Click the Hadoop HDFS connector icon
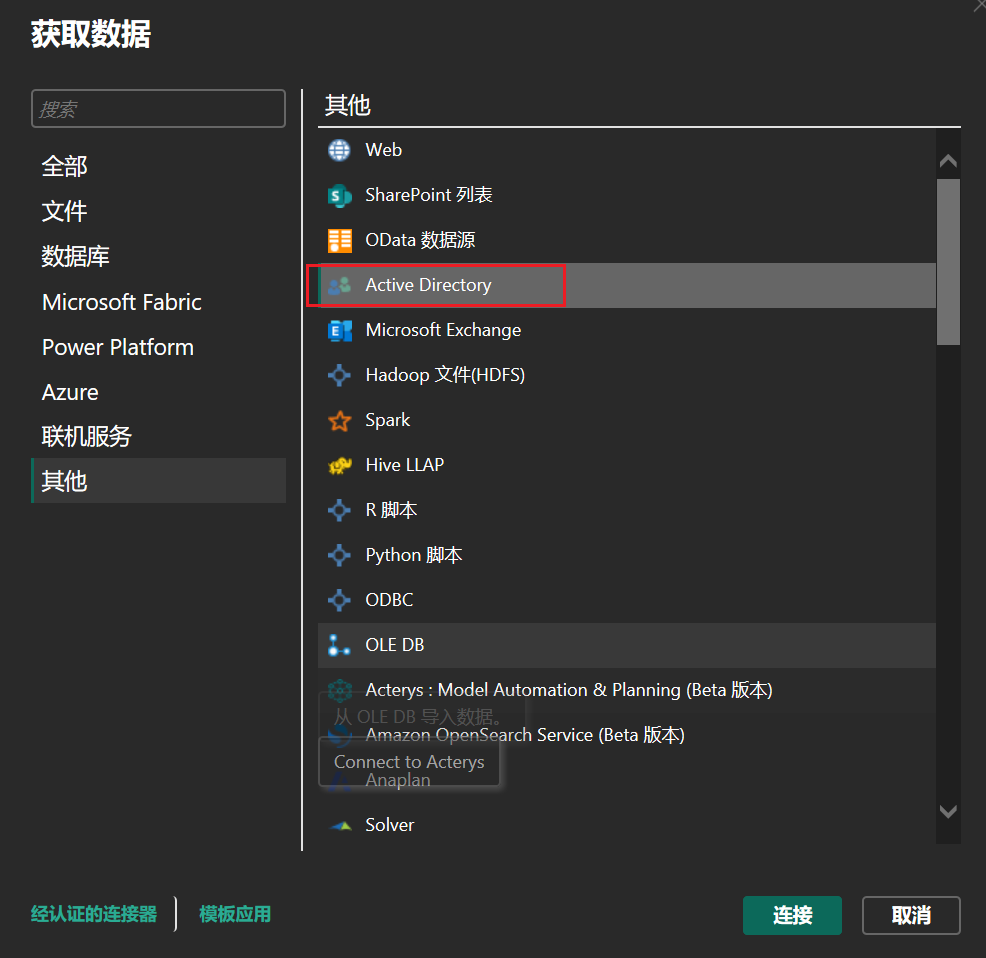This screenshot has height=958, width=986. (340, 376)
